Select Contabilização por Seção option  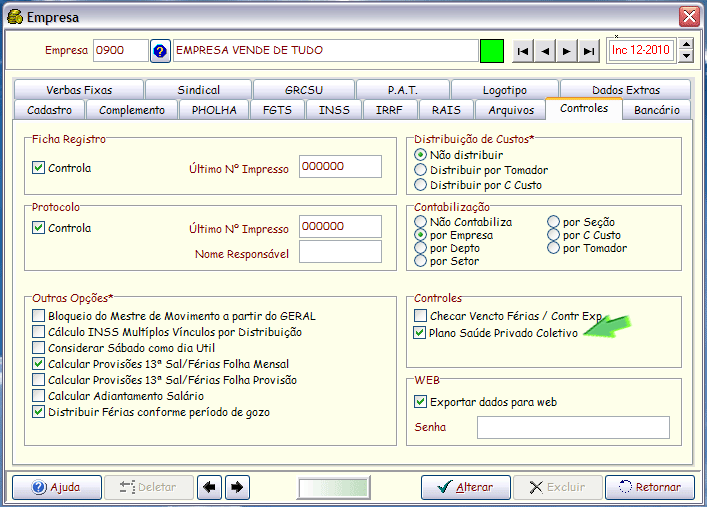click(x=553, y=221)
